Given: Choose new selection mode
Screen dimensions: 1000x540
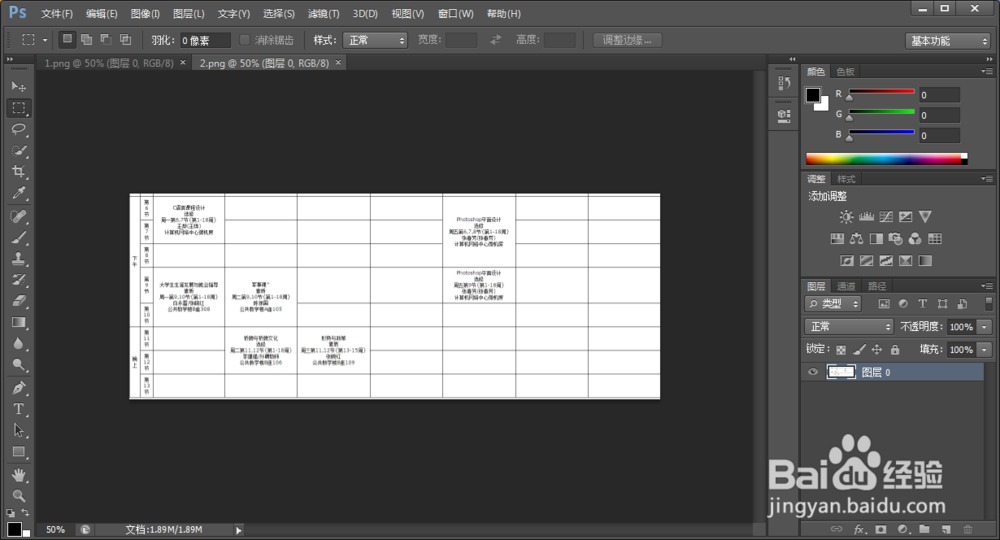Looking at the screenshot, I should click(x=67, y=40).
